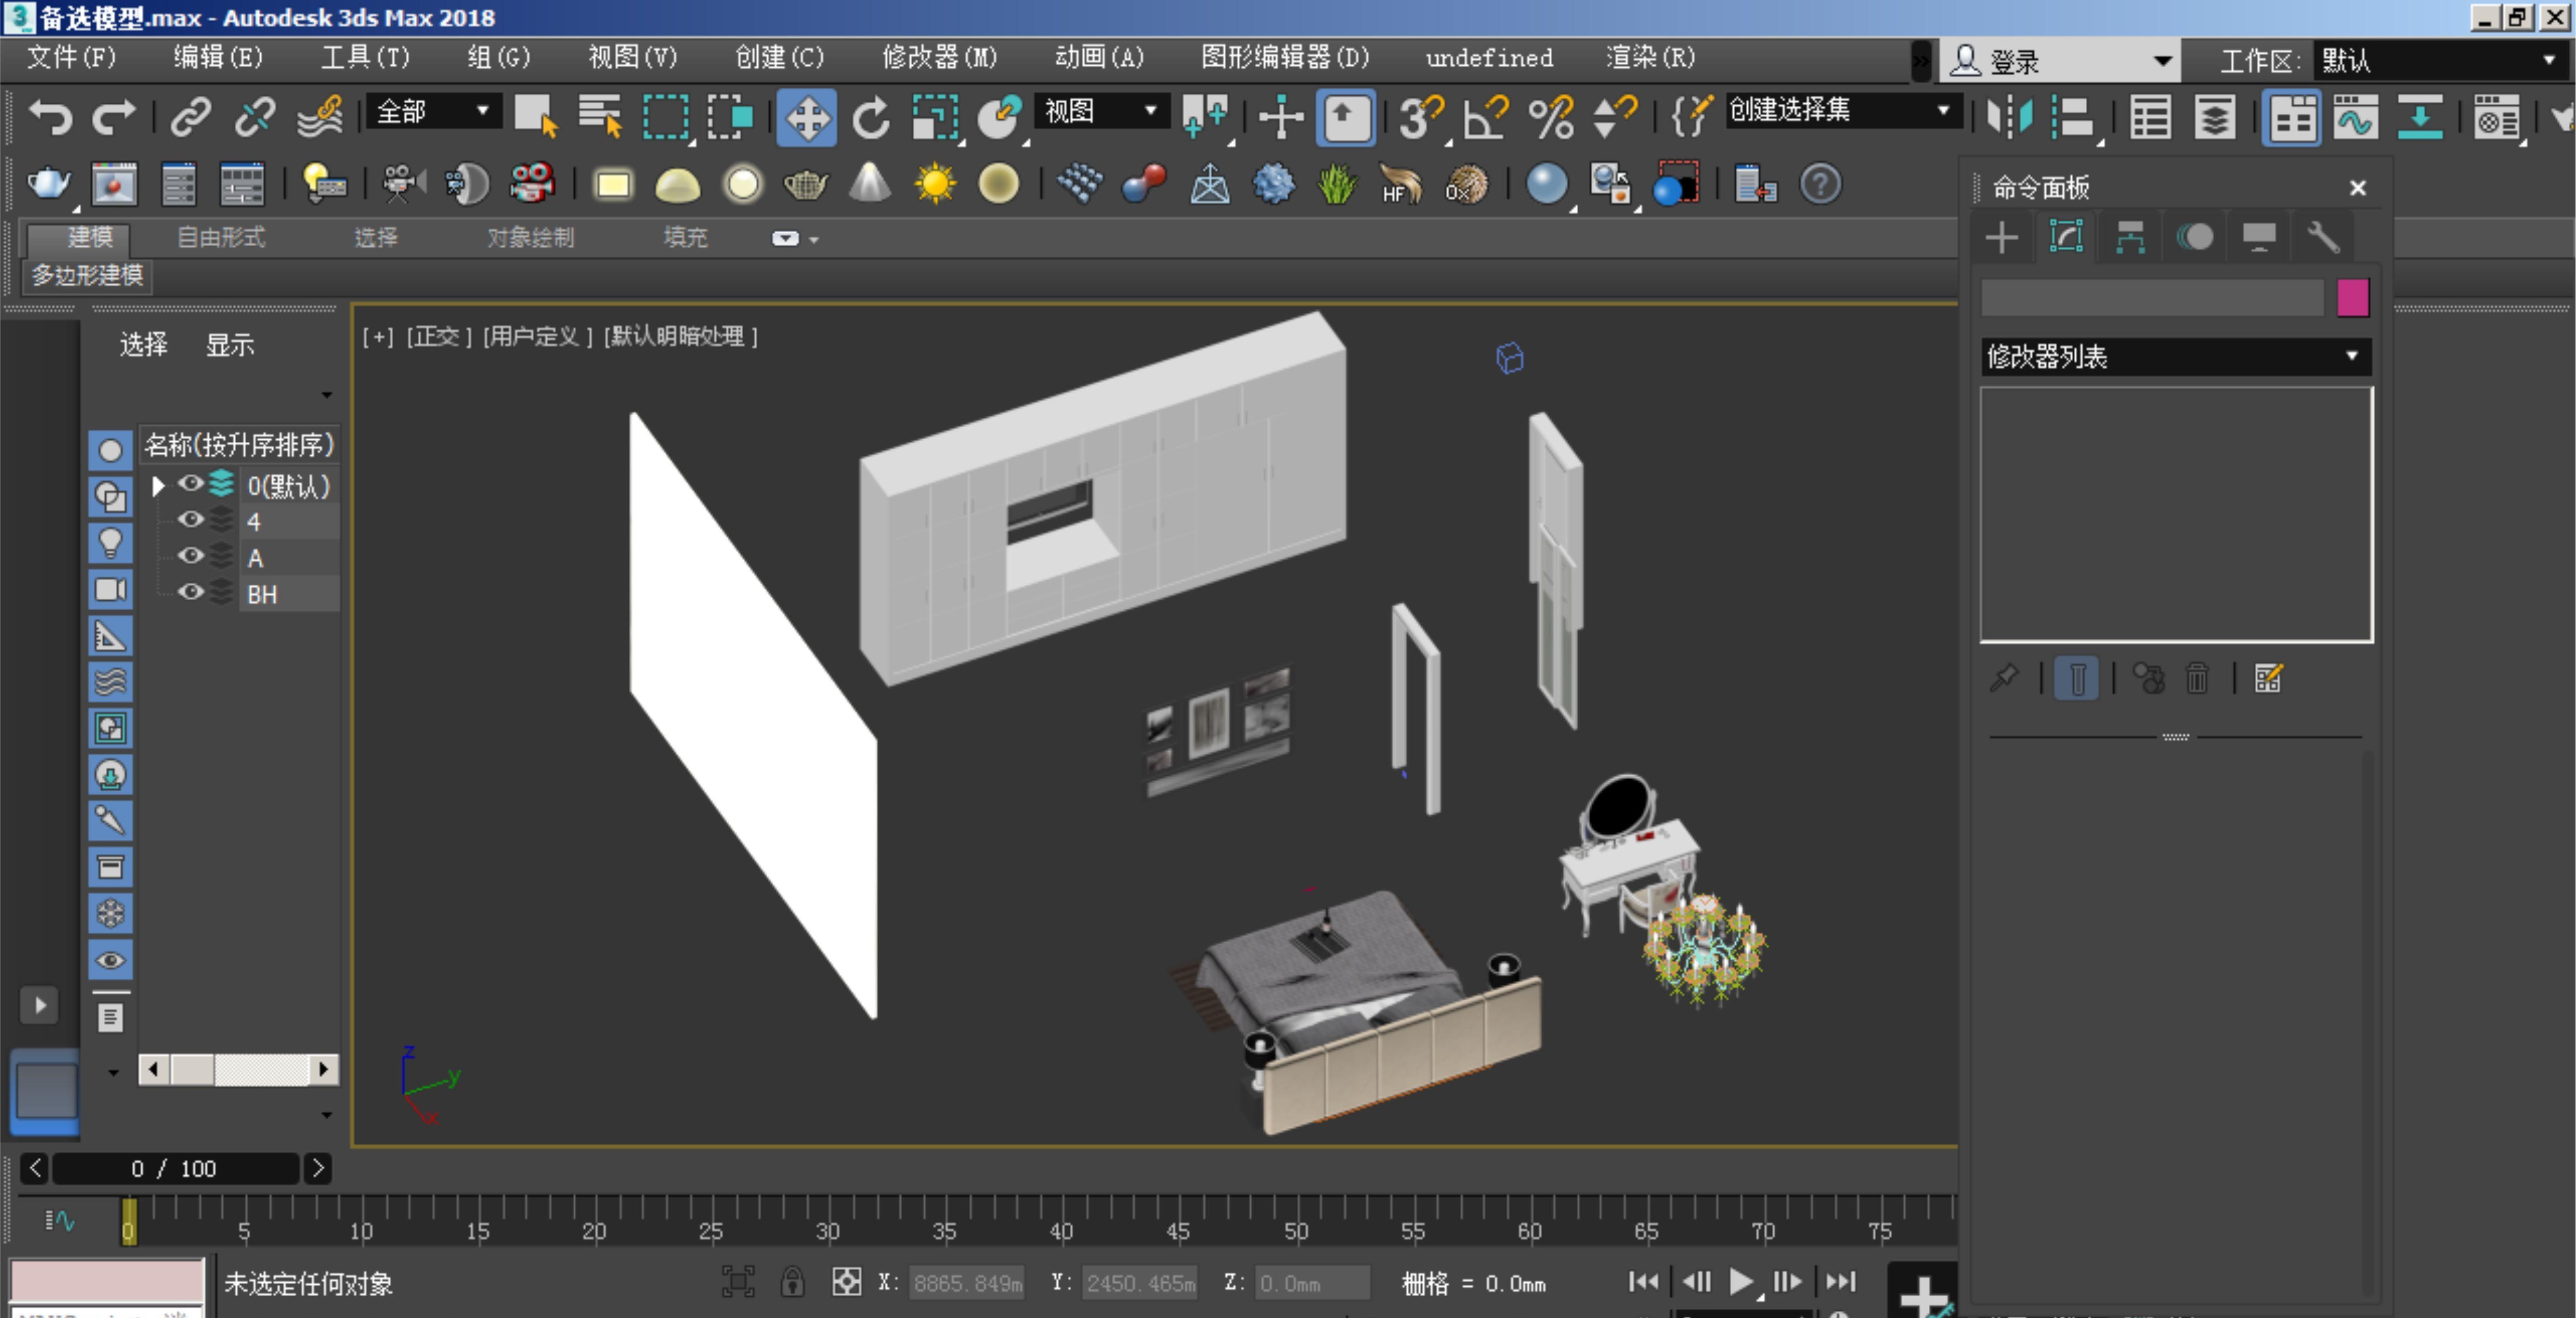
Task: Click the [默认明暗处理] viewport label
Action: [x=680, y=337]
